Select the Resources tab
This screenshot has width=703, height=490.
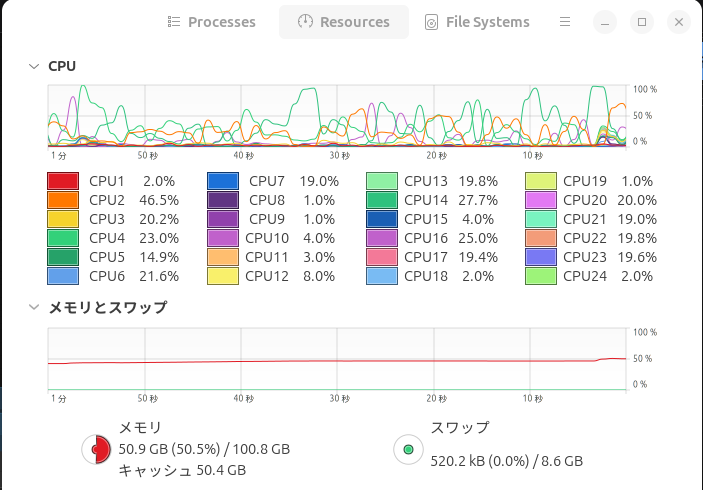tap(344, 22)
